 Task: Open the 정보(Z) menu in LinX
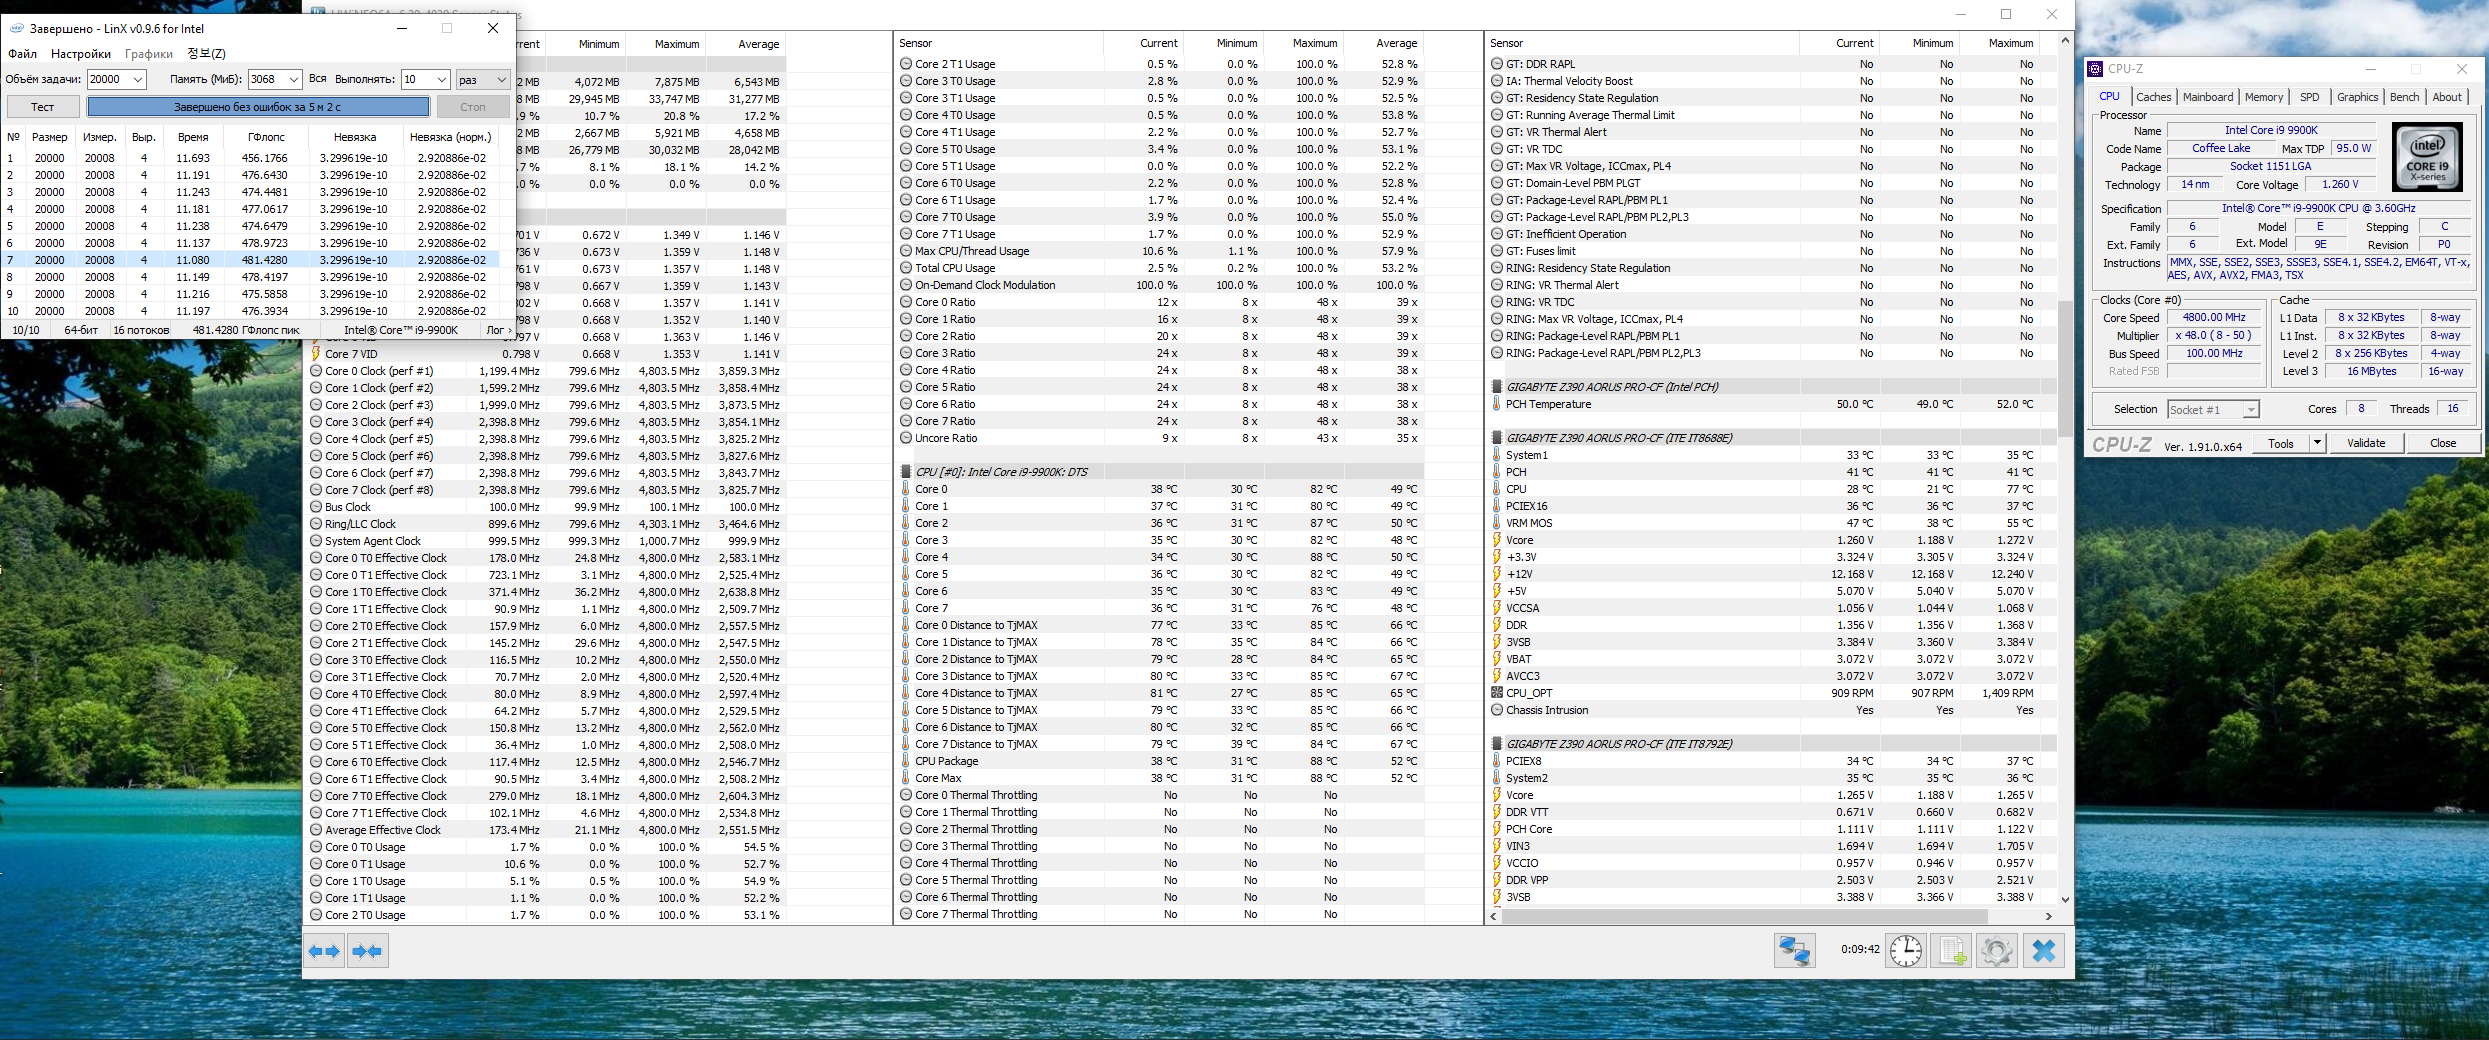click(x=207, y=54)
